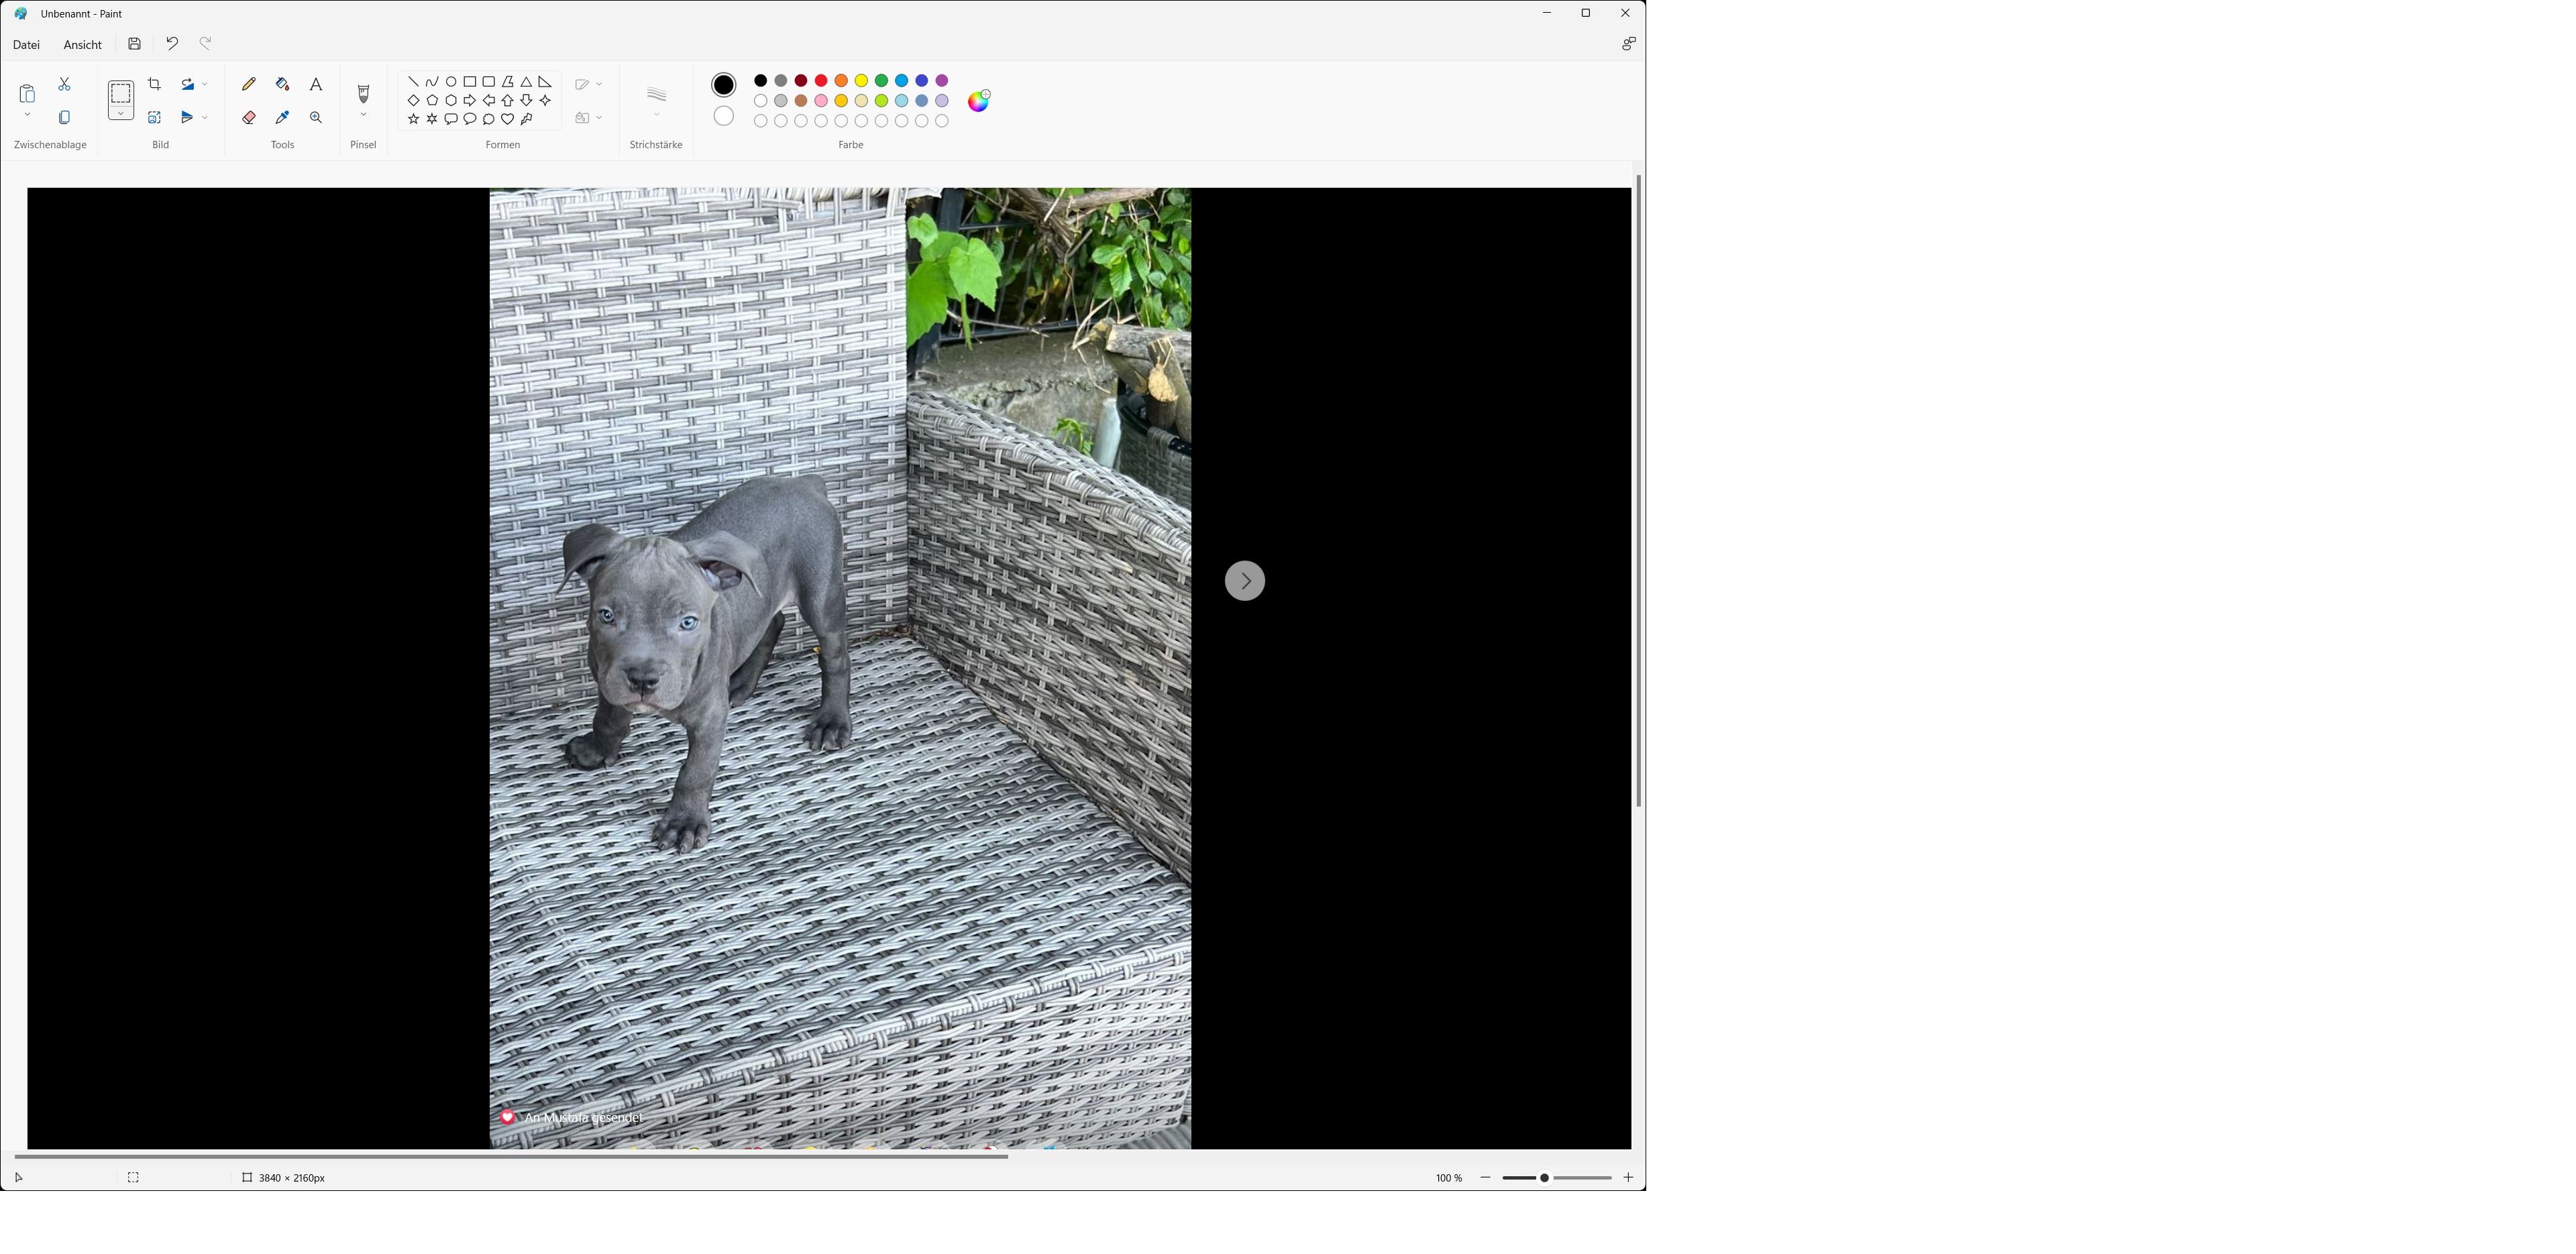Image resolution: width=2576 pixels, height=1254 pixels.
Task: Expand the Pinsel brushes dropdown
Action: pos(363,115)
